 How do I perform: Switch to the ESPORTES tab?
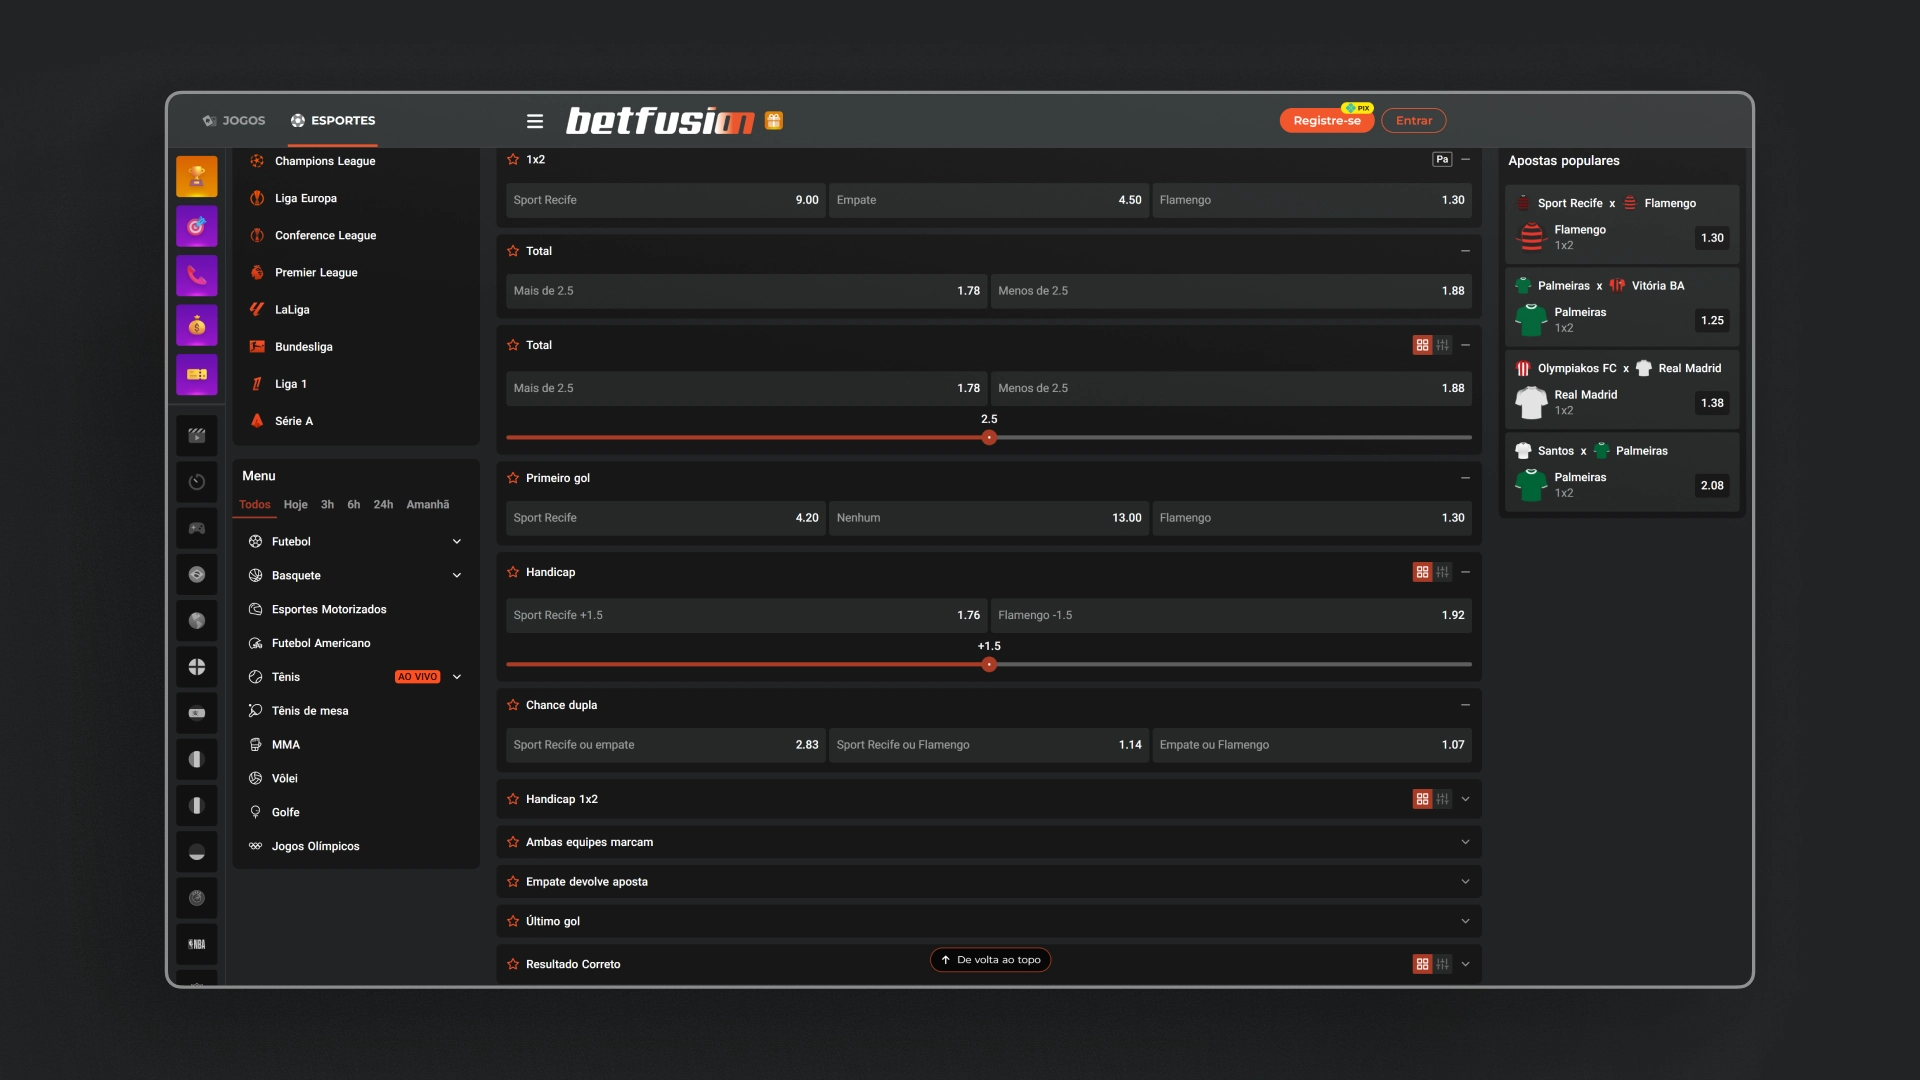pos(333,120)
